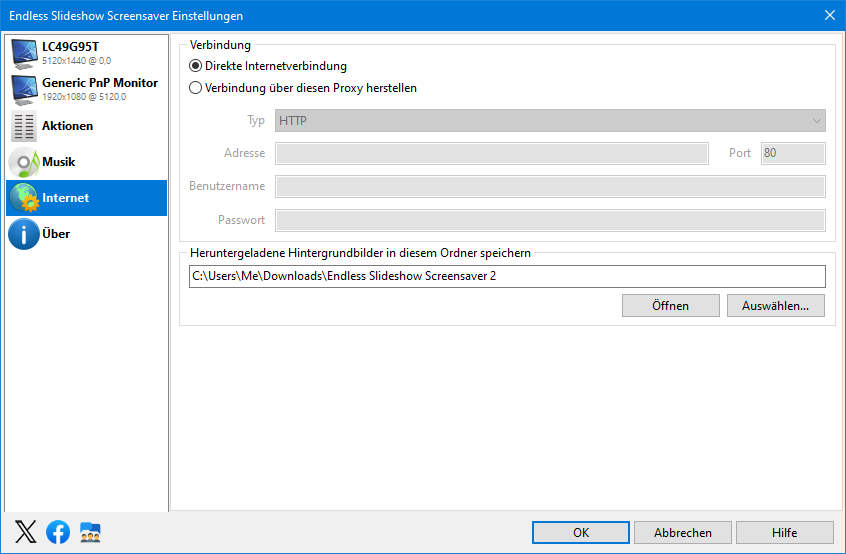
Task: Open the Facebook page icon
Action: pyautogui.click(x=58, y=532)
